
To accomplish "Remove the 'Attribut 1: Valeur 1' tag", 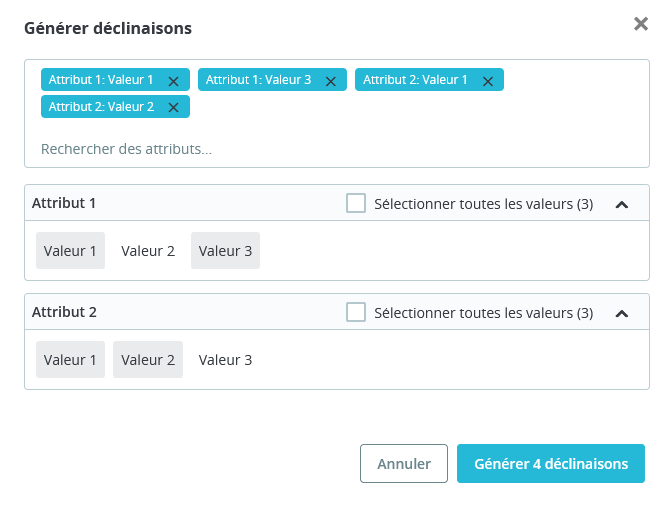I will [x=173, y=81].
